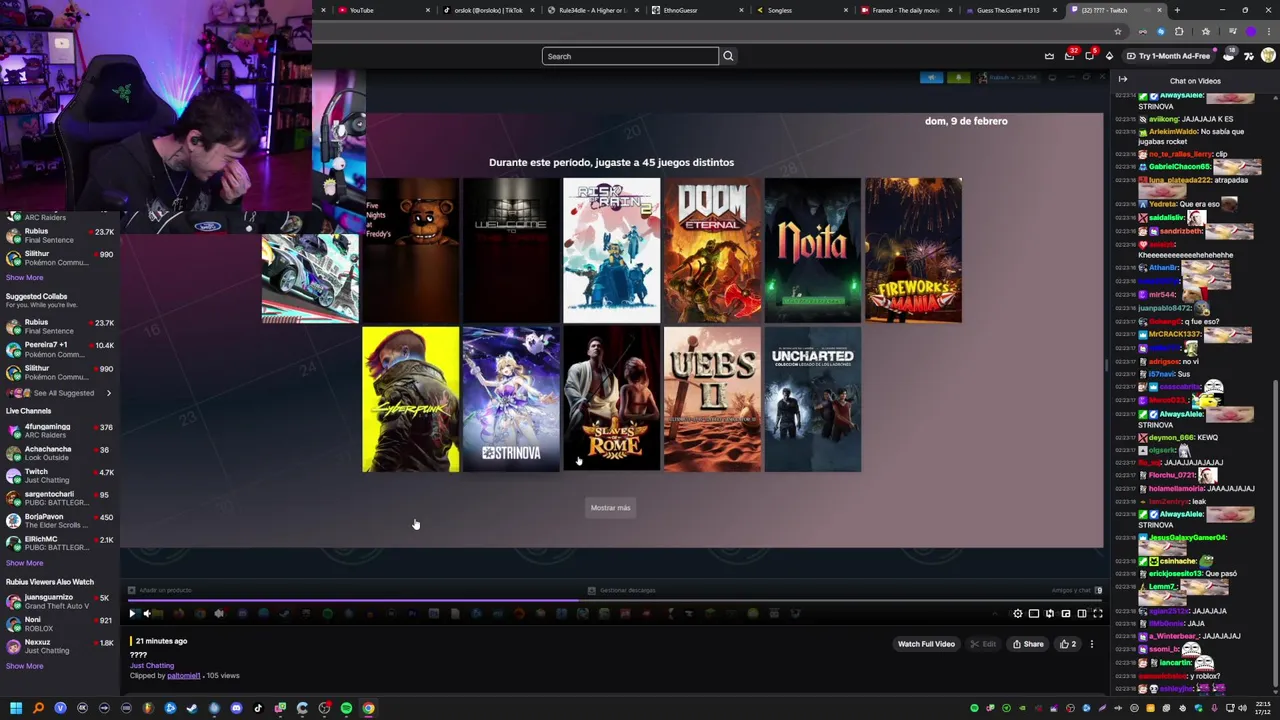Open clipper paltomiel1 profile link
1280x720 pixels.
point(183,676)
